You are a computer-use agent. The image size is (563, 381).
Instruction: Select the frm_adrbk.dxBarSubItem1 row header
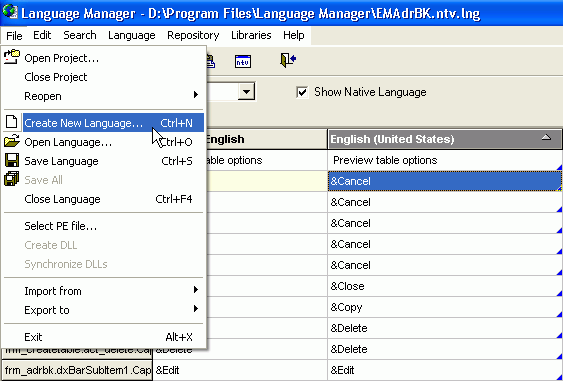77,370
